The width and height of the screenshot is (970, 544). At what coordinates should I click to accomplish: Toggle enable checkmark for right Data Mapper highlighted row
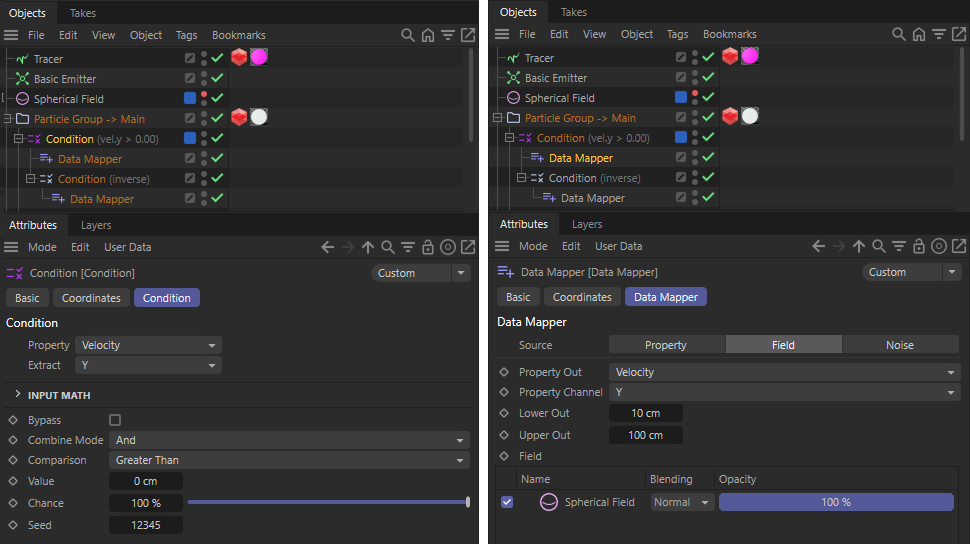(708, 157)
